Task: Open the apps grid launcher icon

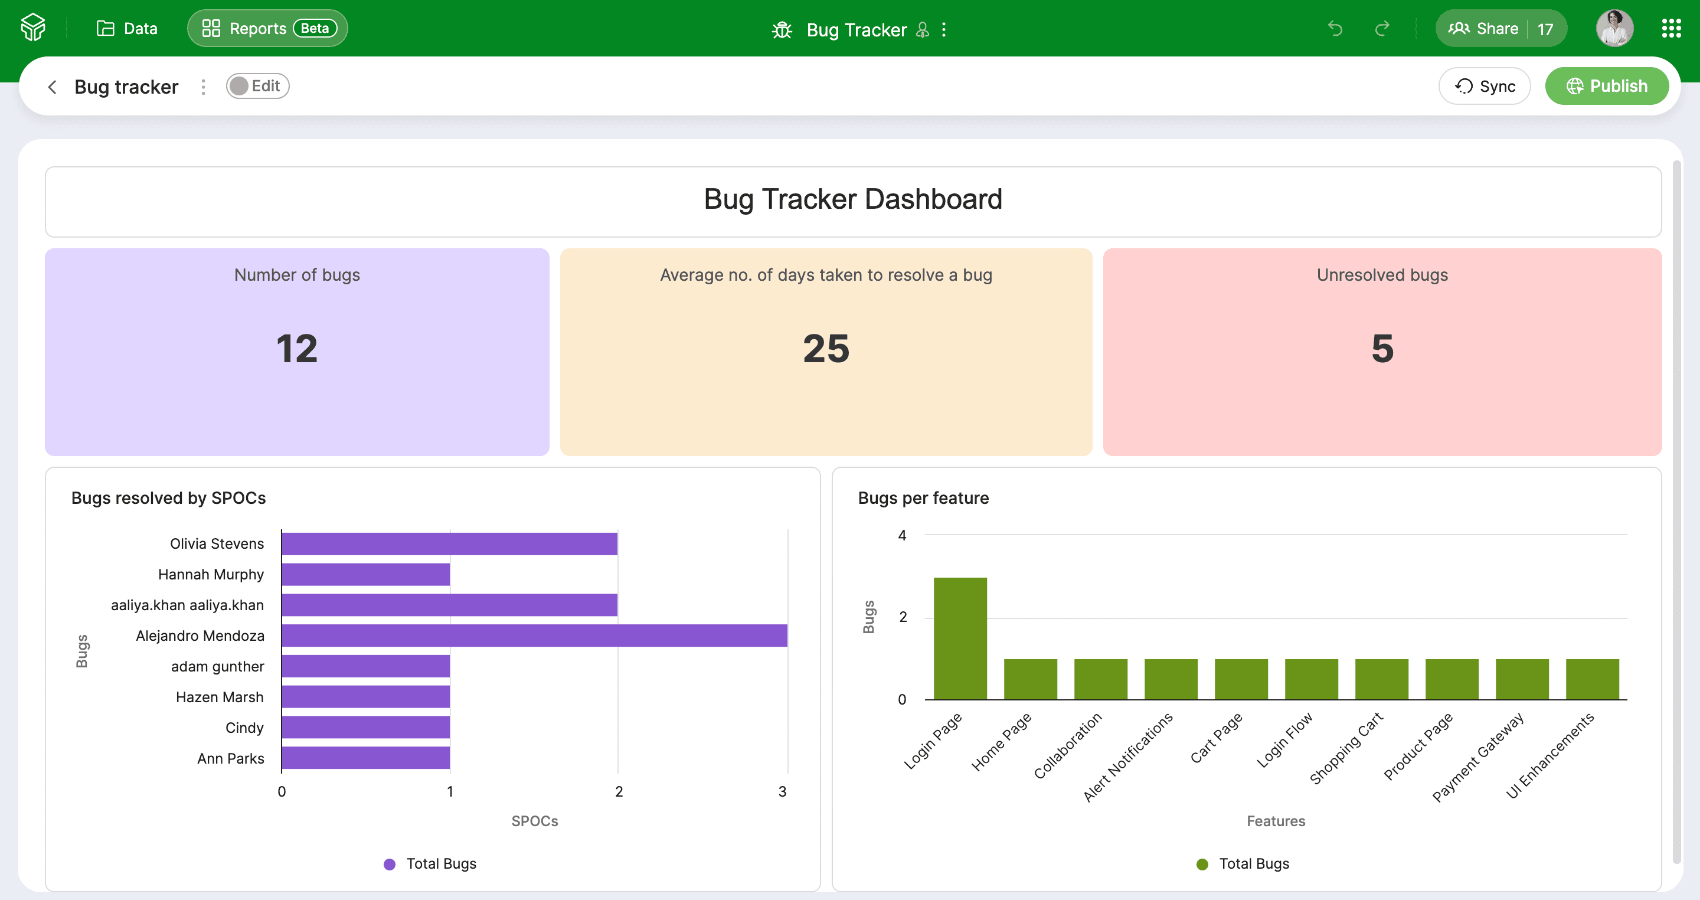Action: click(1671, 28)
